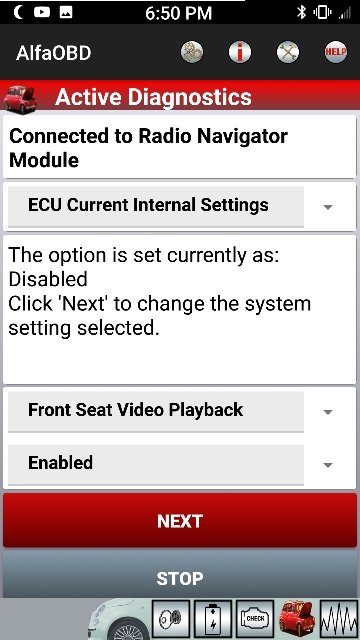Open the Enabled value dropdown arrow
Screen dimensions: 360x640
[x=327, y=465]
